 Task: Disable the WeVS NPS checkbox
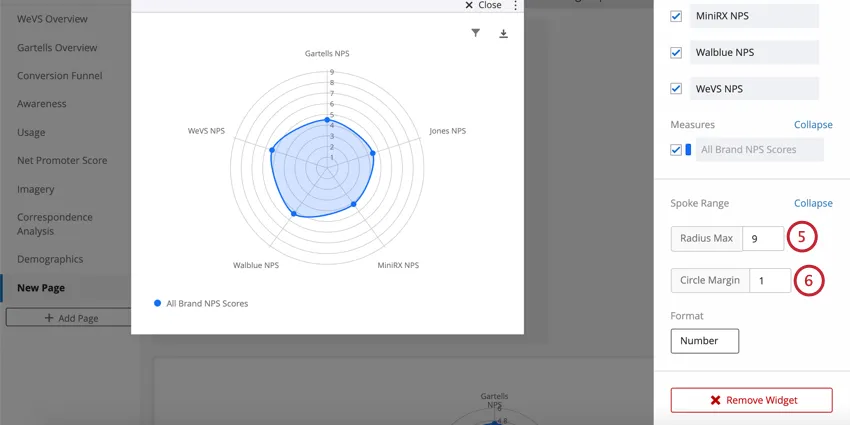point(676,88)
